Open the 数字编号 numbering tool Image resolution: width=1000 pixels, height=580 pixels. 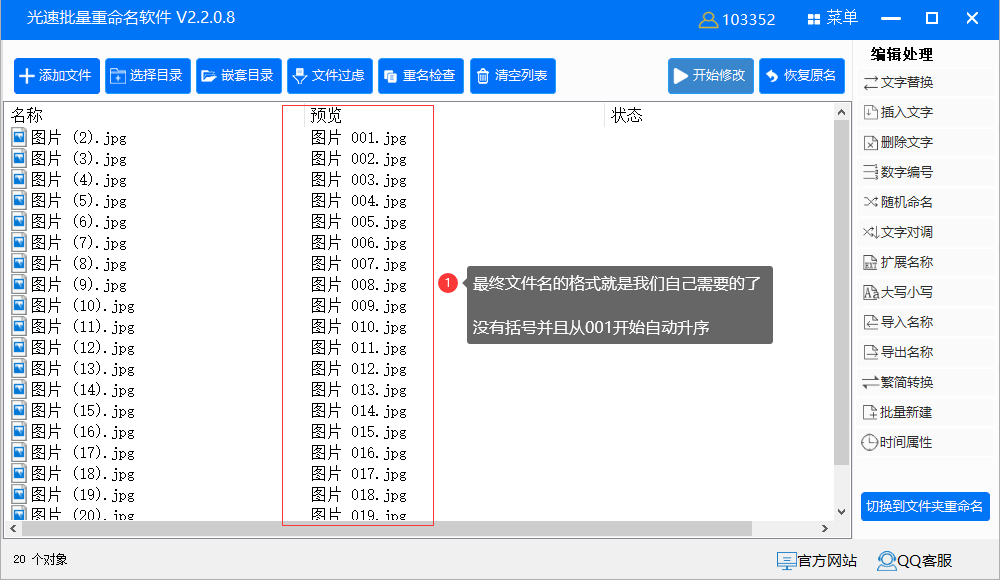tap(898, 172)
